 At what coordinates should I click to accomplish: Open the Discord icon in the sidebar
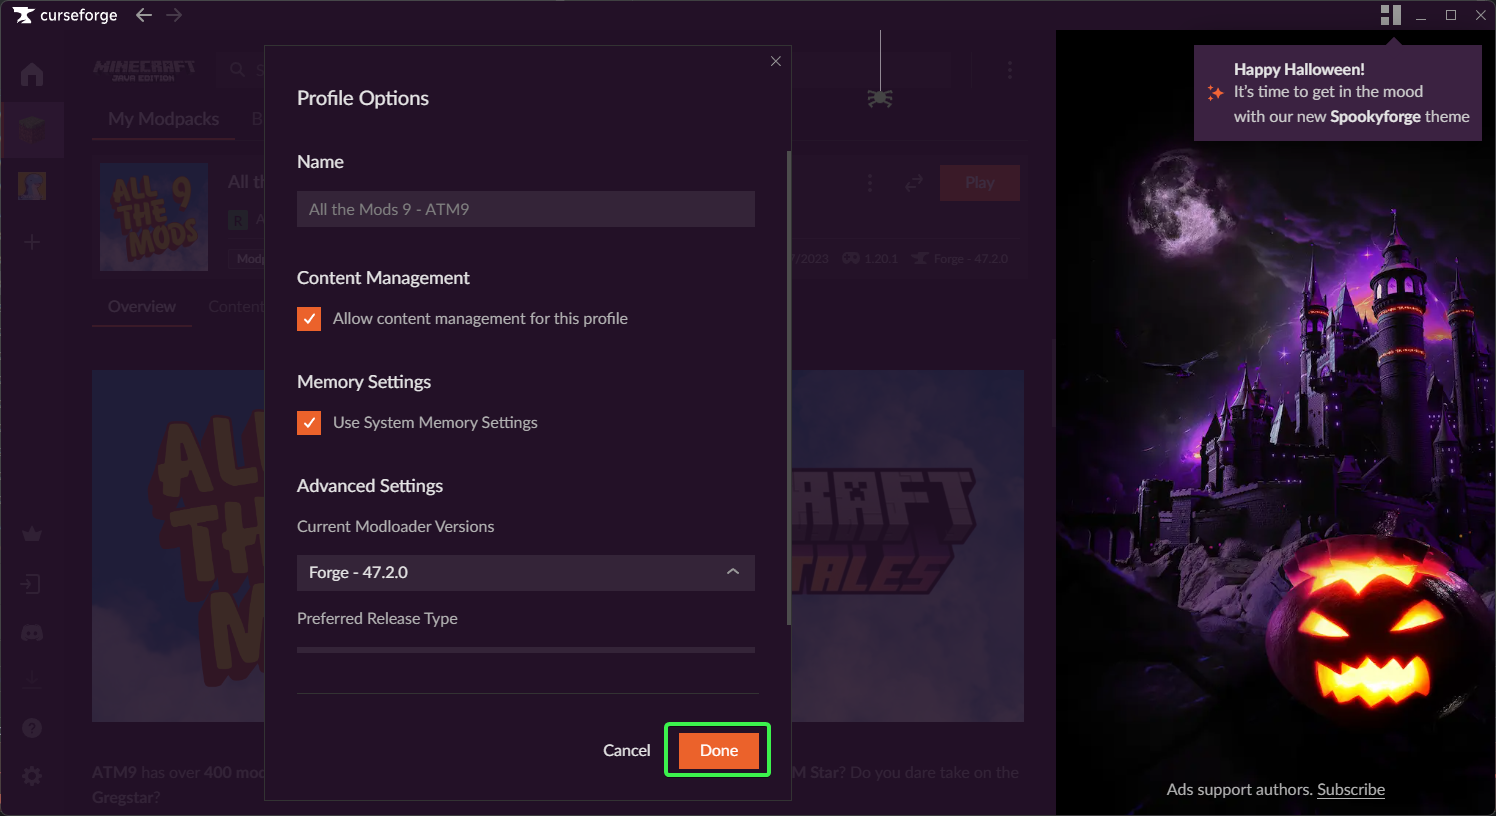tap(32, 633)
